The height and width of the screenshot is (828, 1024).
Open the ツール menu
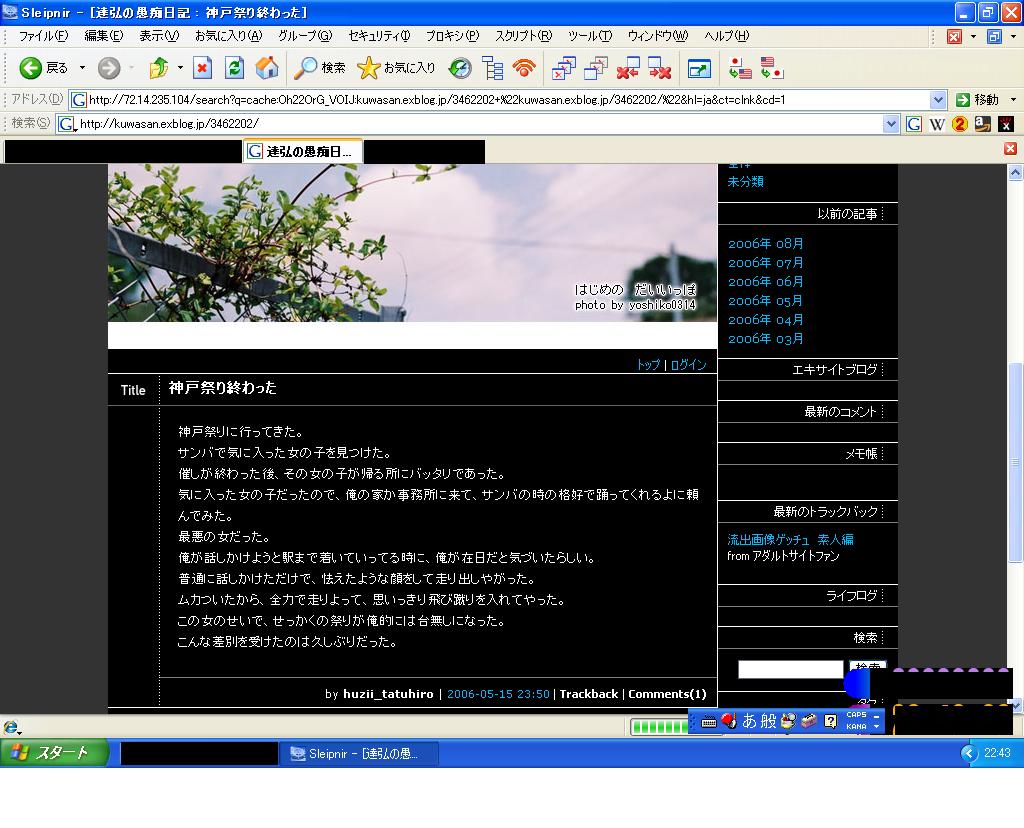pyautogui.click(x=589, y=36)
